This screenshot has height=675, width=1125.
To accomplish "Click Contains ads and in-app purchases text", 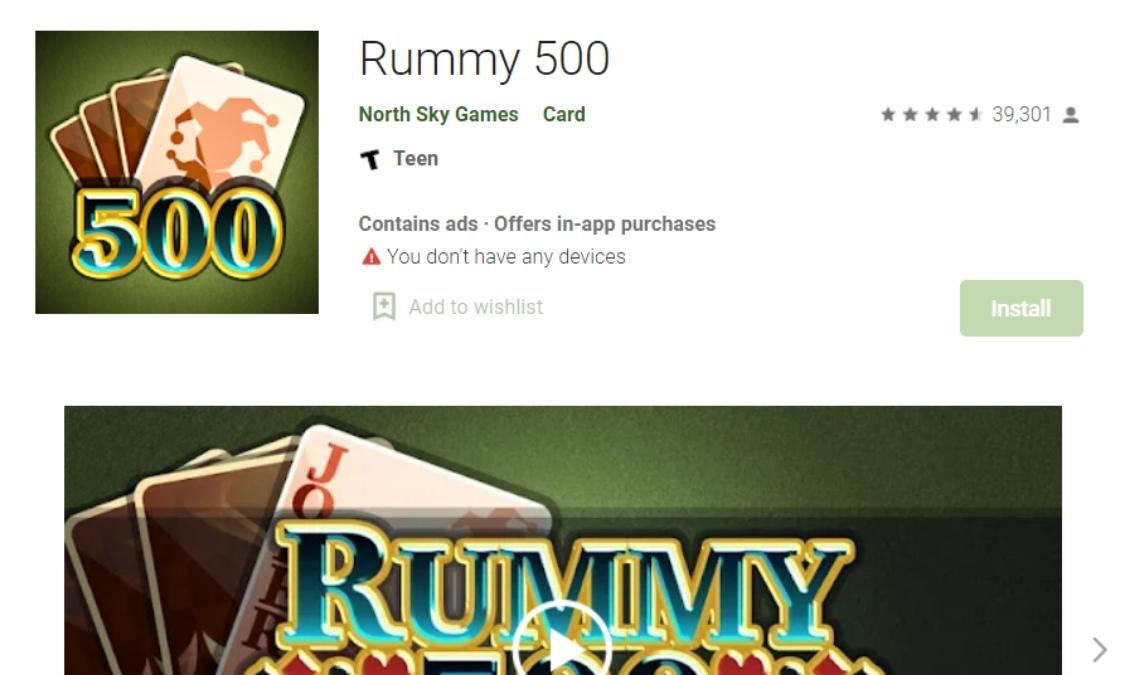I will (x=537, y=224).
